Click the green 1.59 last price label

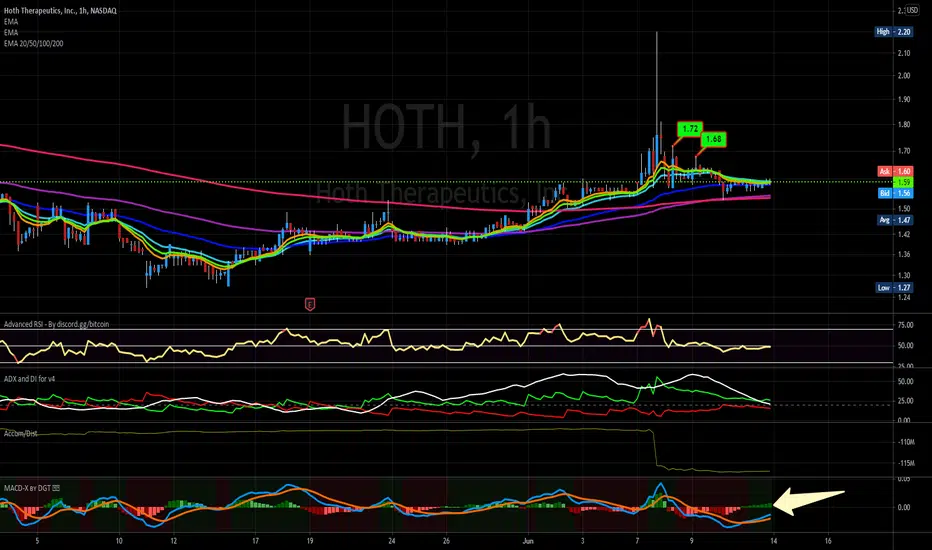903,182
